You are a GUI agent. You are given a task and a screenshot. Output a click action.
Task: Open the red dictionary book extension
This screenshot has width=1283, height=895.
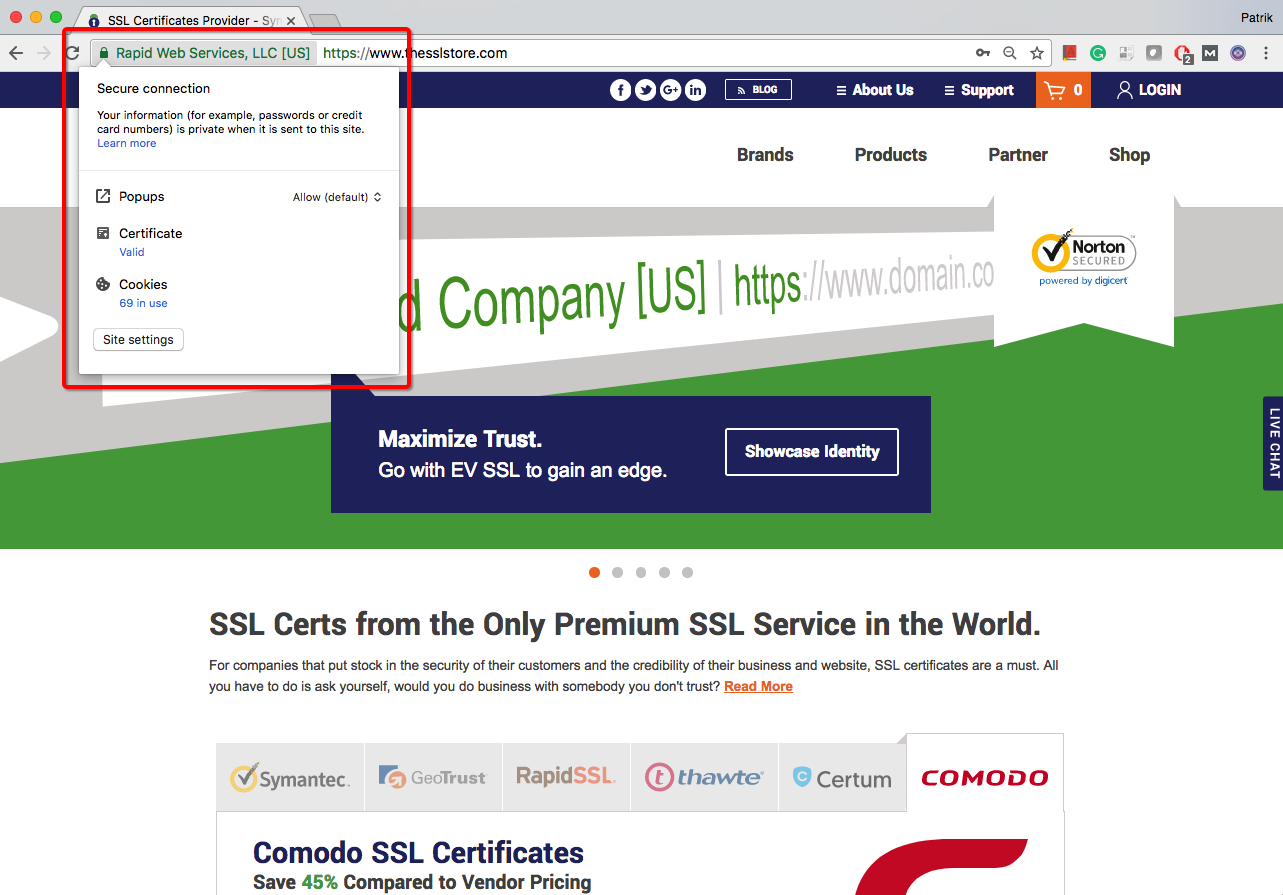[1069, 53]
